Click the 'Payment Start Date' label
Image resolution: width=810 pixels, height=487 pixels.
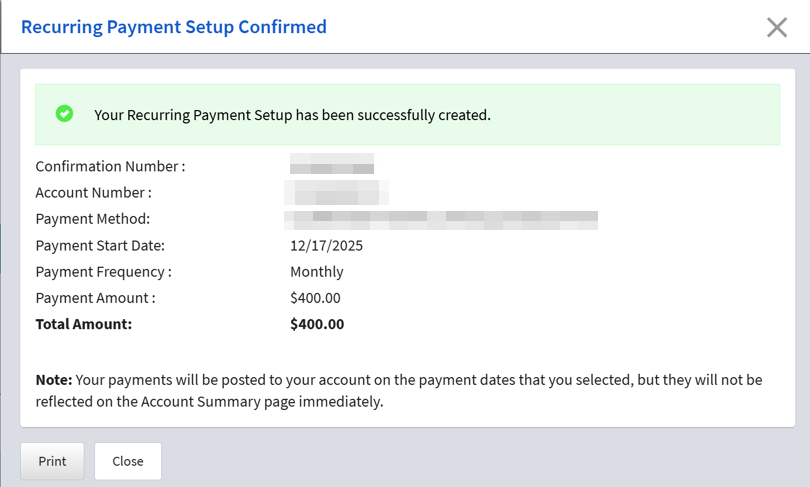coord(100,245)
